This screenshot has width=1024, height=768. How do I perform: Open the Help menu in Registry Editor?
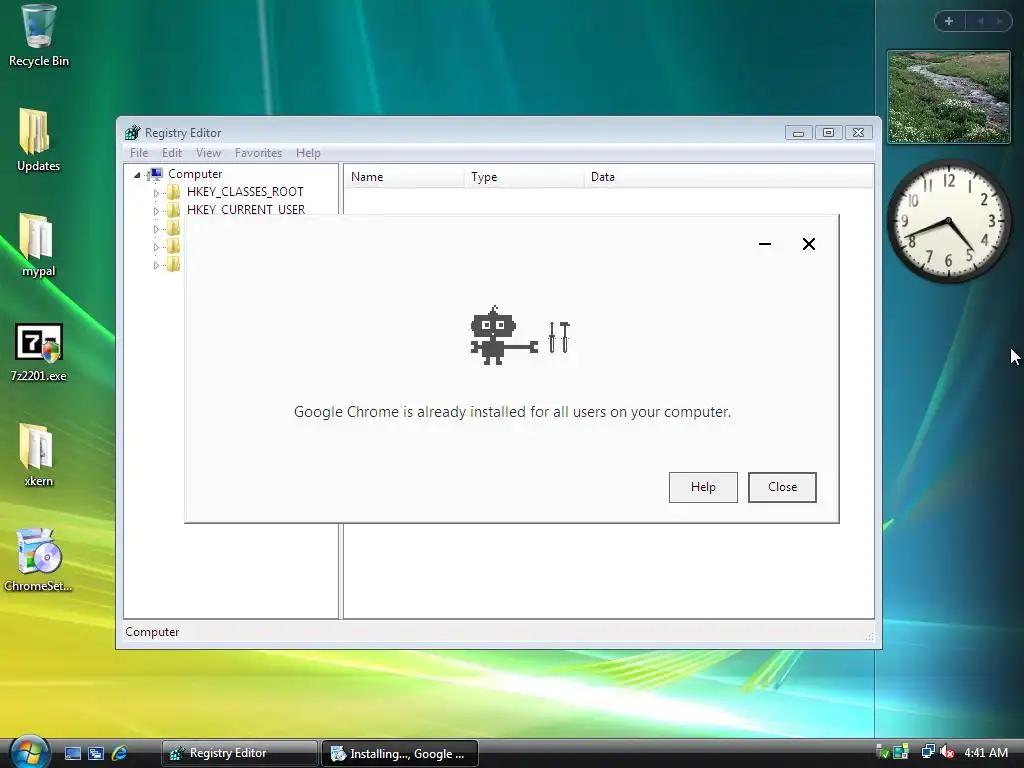pos(308,153)
